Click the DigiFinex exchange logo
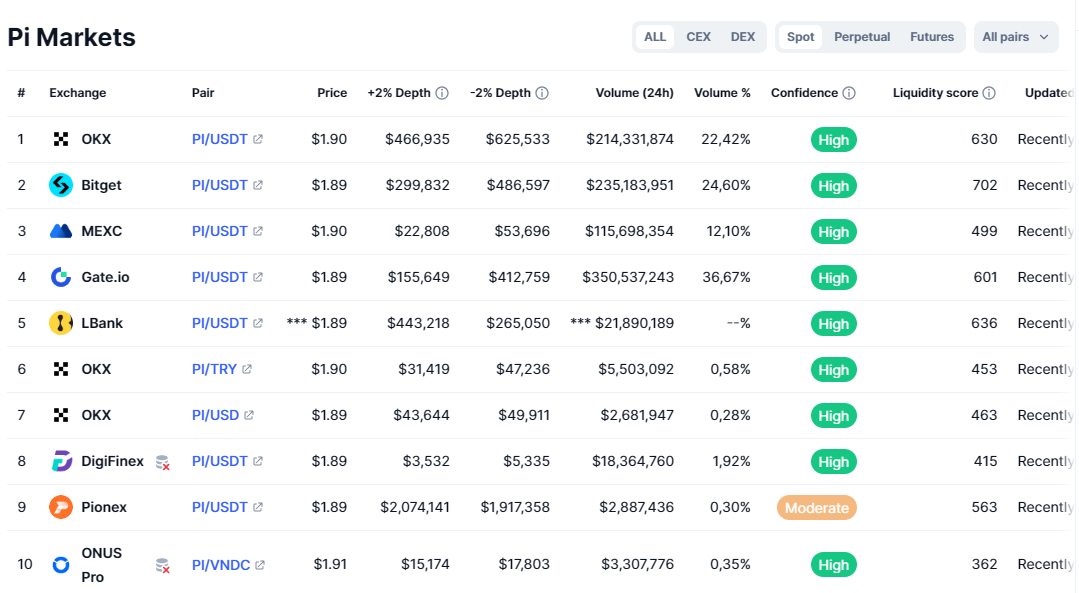The width and height of the screenshot is (1079, 593). (61, 461)
